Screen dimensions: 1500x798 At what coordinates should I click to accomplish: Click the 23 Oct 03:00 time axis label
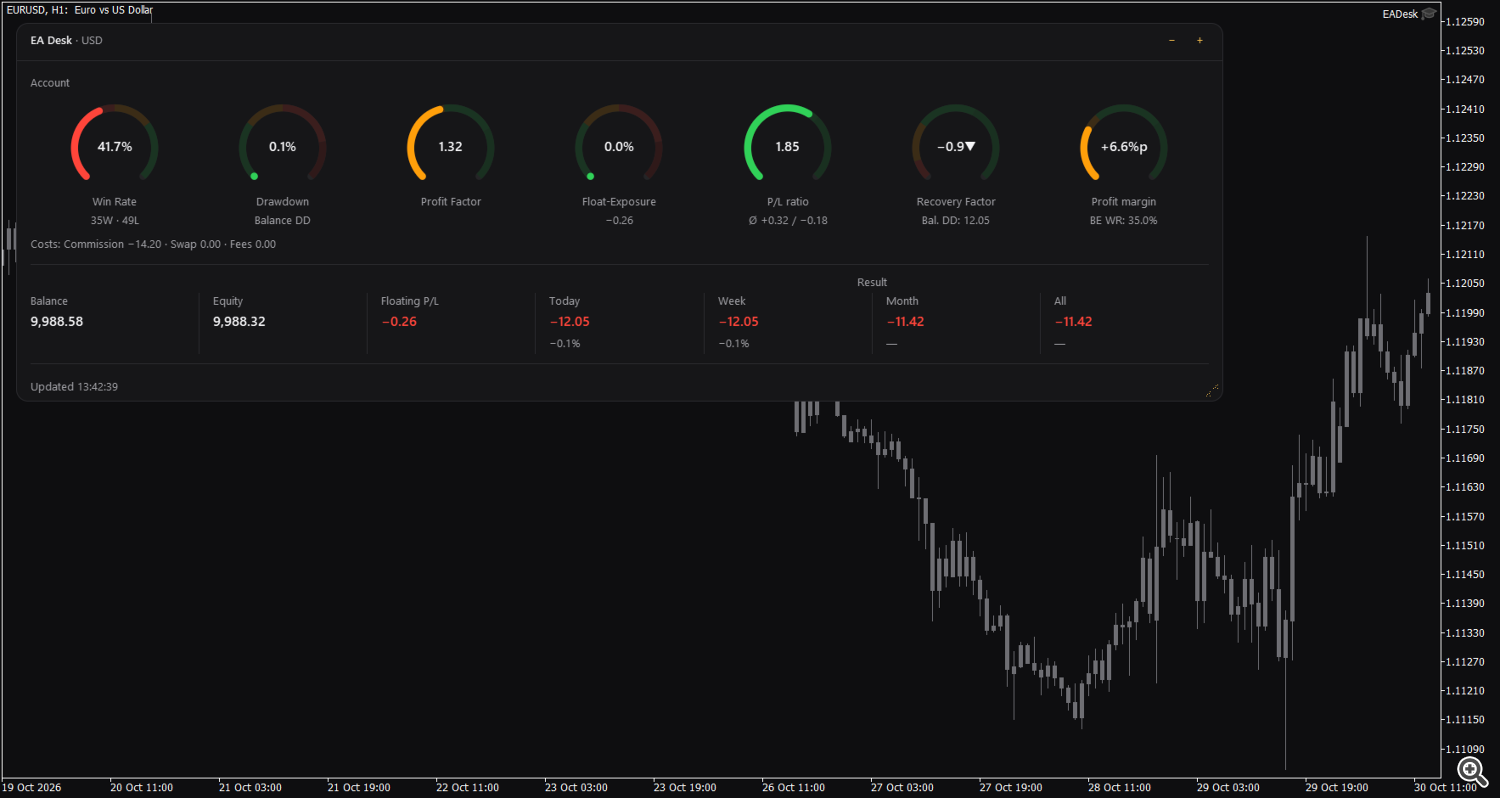click(x=576, y=787)
